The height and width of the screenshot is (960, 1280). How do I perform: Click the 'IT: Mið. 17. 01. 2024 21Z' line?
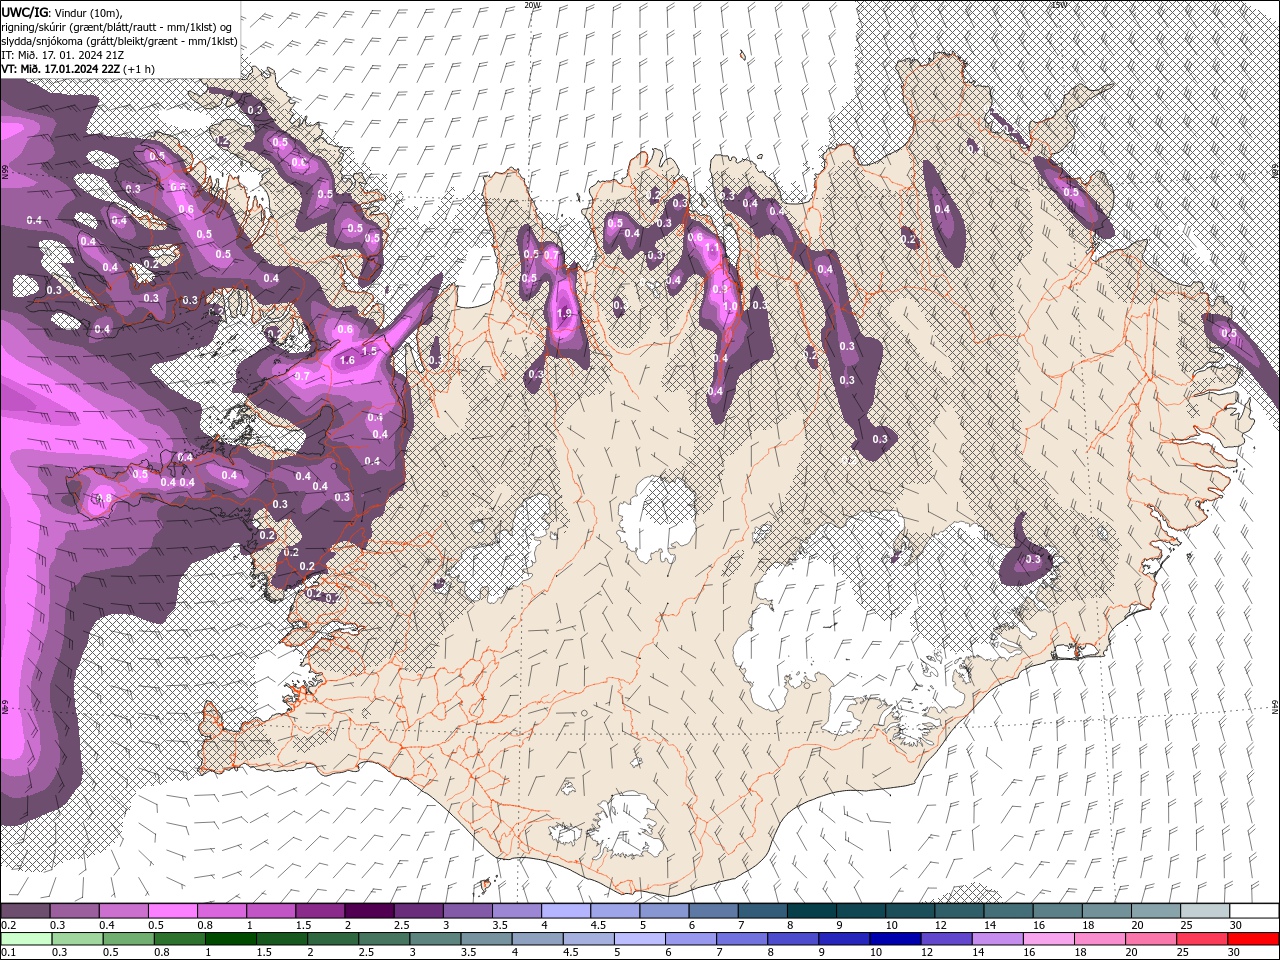[x=63, y=55]
